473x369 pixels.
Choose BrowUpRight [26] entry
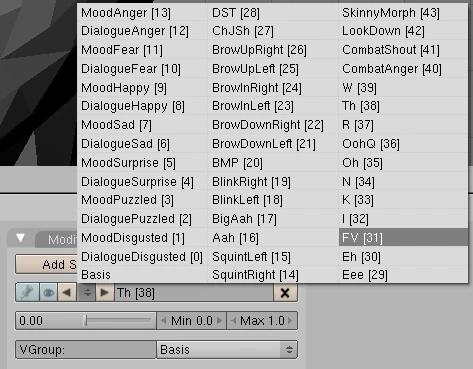click(x=273, y=50)
